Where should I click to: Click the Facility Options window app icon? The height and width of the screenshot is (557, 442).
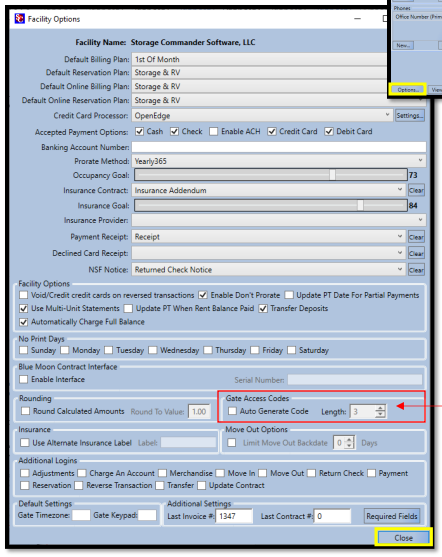click(x=20, y=18)
